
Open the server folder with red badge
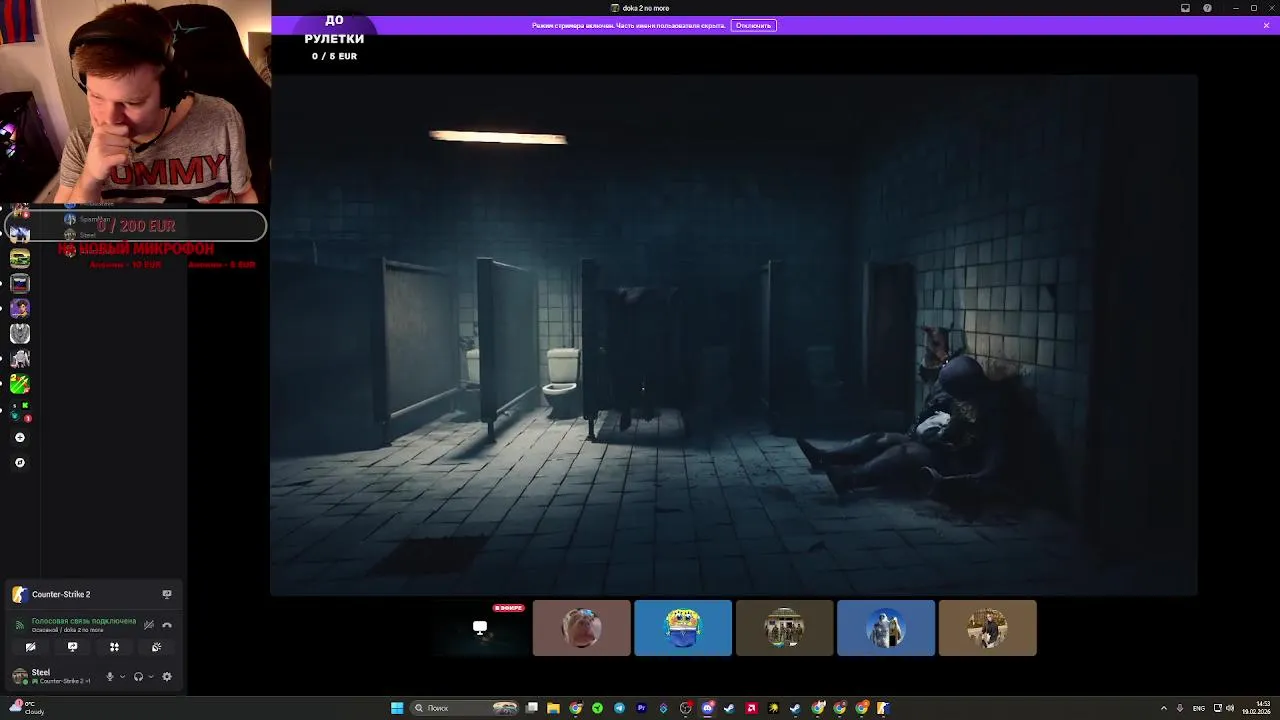point(20,411)
